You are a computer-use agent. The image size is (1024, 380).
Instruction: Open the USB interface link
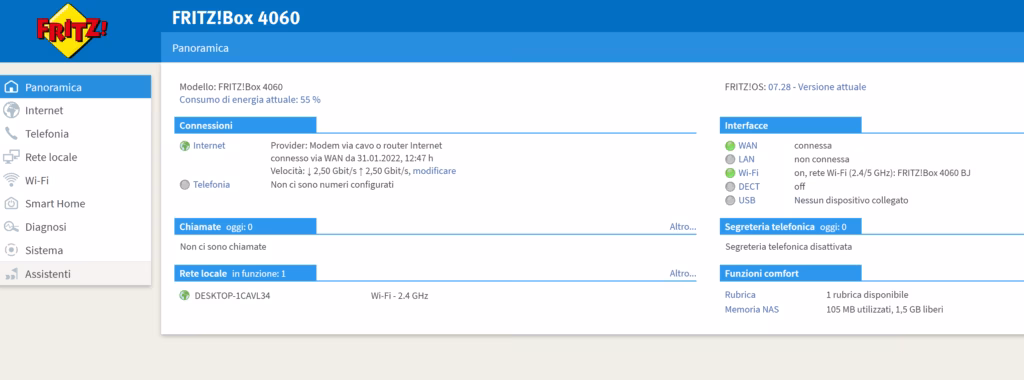[746, 200]
